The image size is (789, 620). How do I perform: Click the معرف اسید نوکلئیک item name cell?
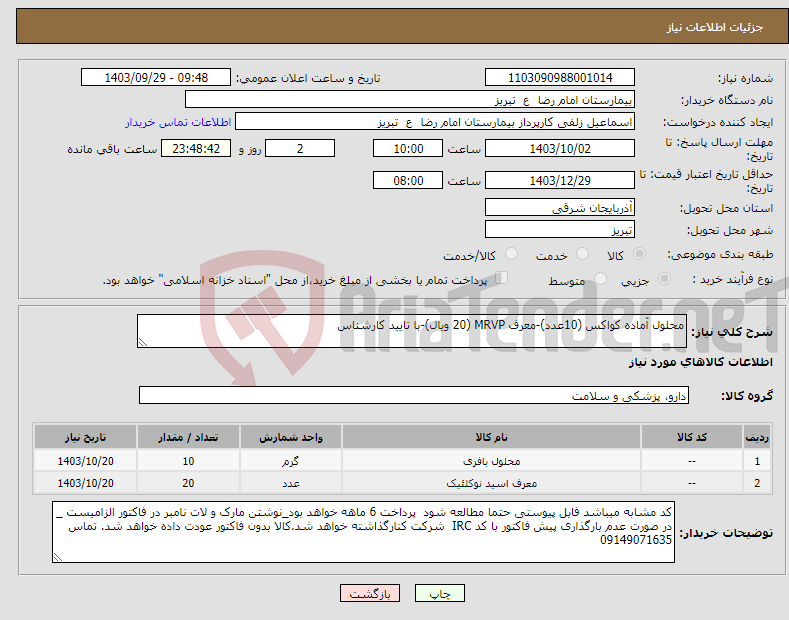tap(491, 483)
